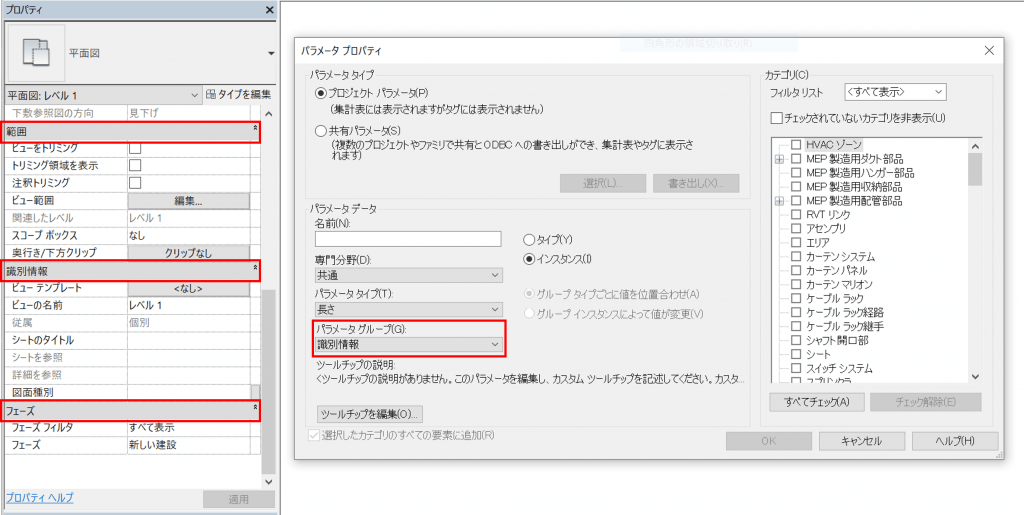1024x515 pixels.
Task: Toggle the 注釈トリミング checkbox
Action: click(x=135, y=183)
